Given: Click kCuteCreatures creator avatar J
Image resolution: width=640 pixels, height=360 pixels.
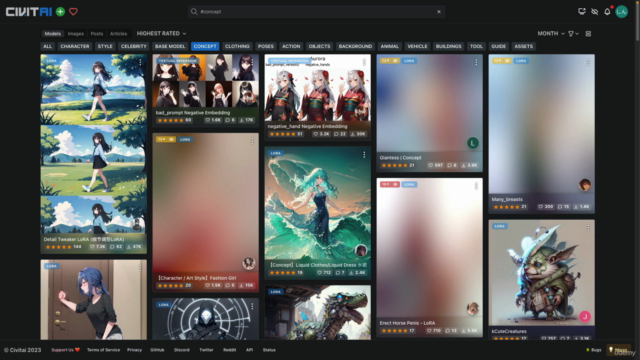Looking at the screenshot, I should tap(585, 316).
